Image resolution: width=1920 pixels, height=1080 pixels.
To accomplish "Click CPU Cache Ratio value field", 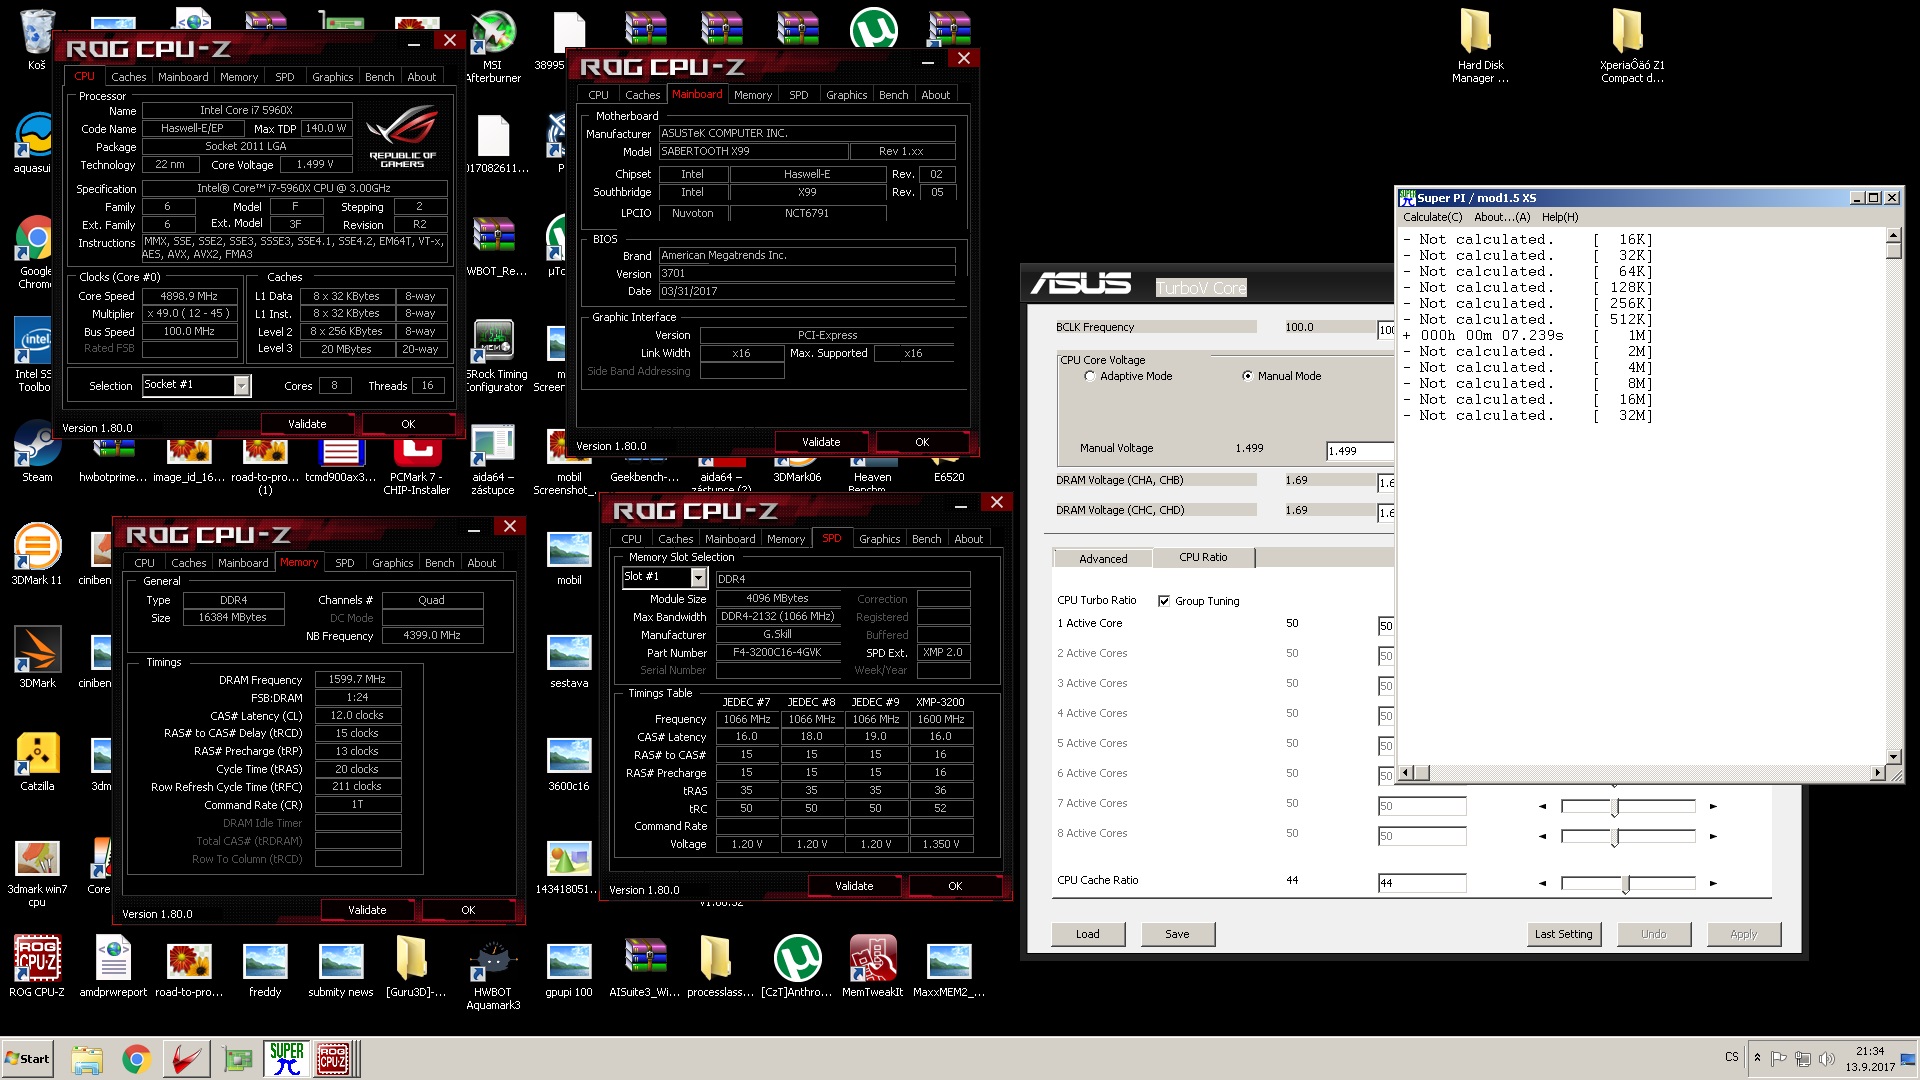I will [1422, 883].
